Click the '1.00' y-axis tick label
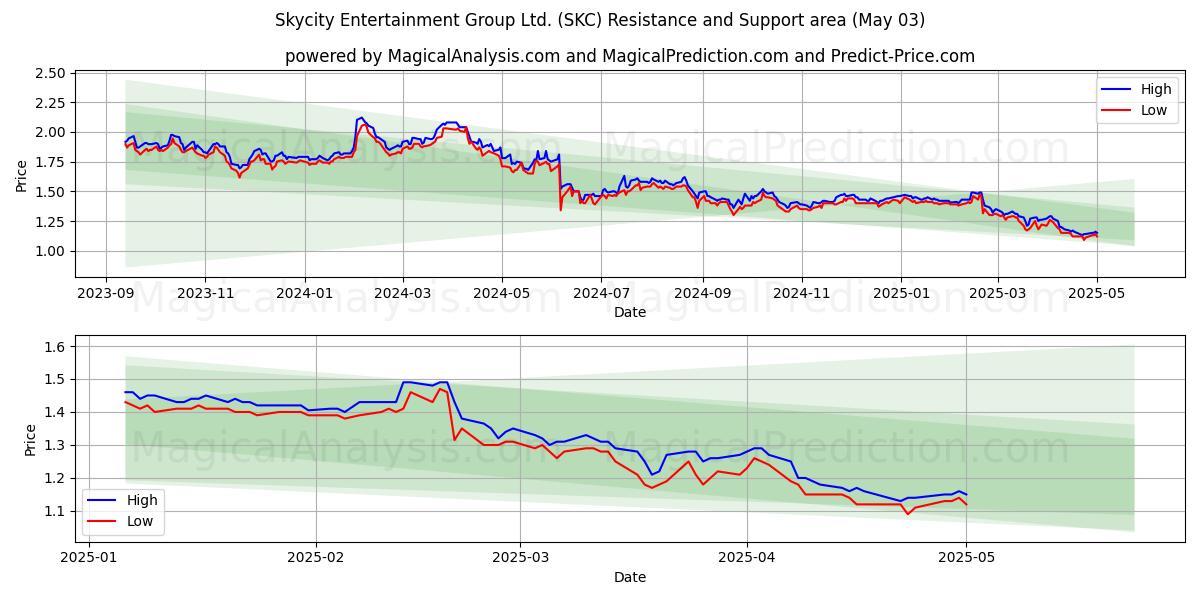The width and height of the screenshot is (1200, 600). 51,251
